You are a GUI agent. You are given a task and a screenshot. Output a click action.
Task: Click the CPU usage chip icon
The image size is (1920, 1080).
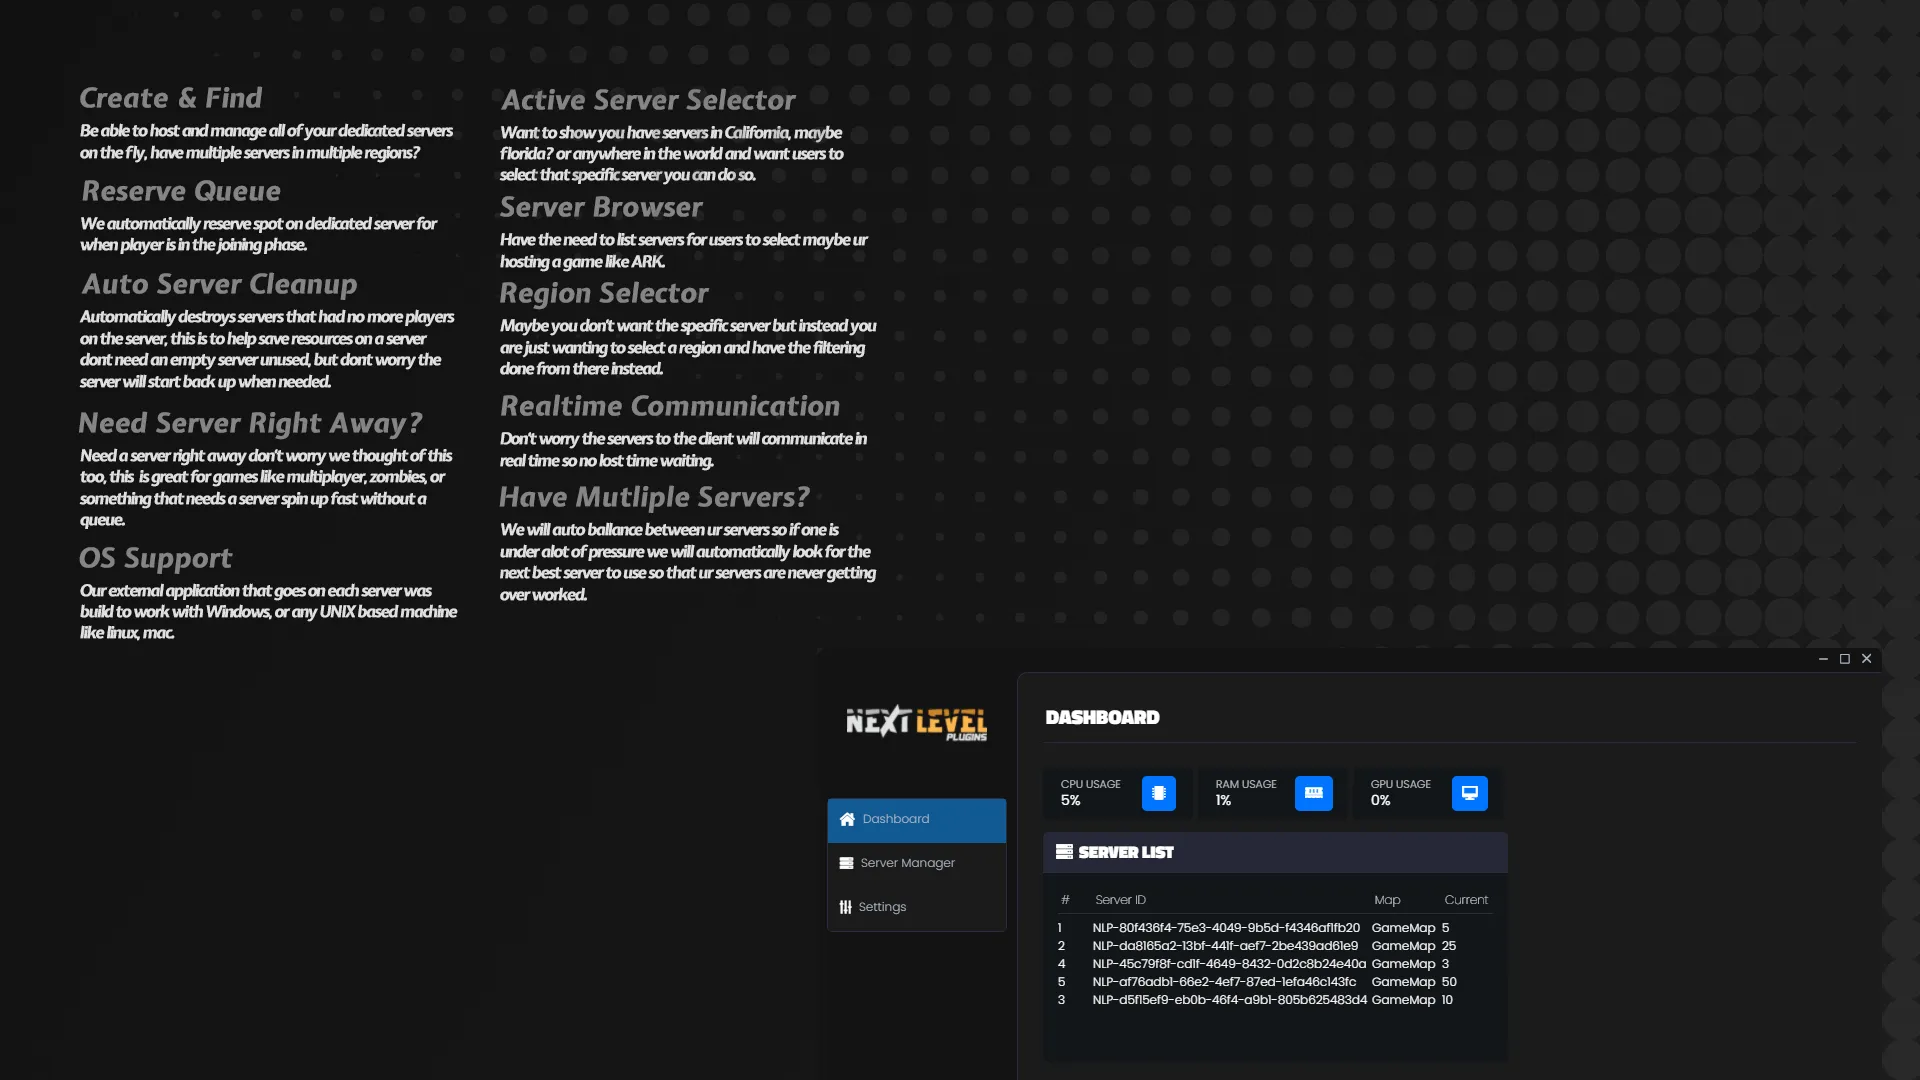point(1158,793)
